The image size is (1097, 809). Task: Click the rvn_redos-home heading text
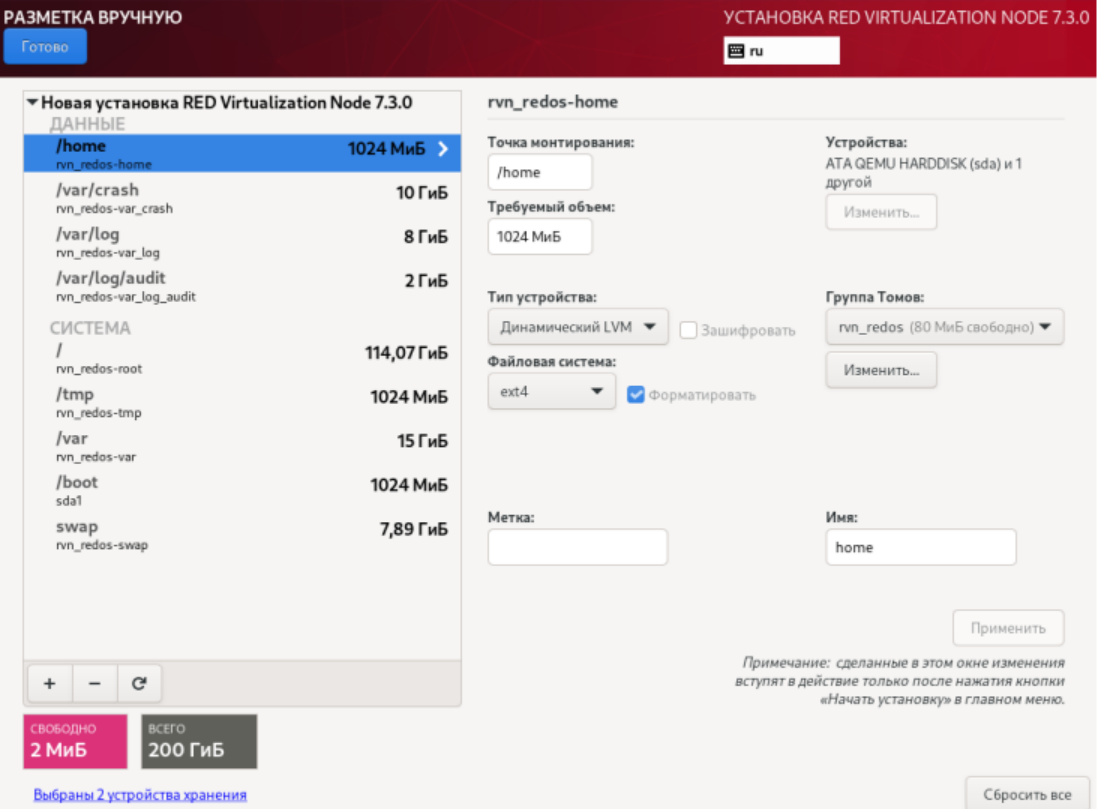point(553,101)
